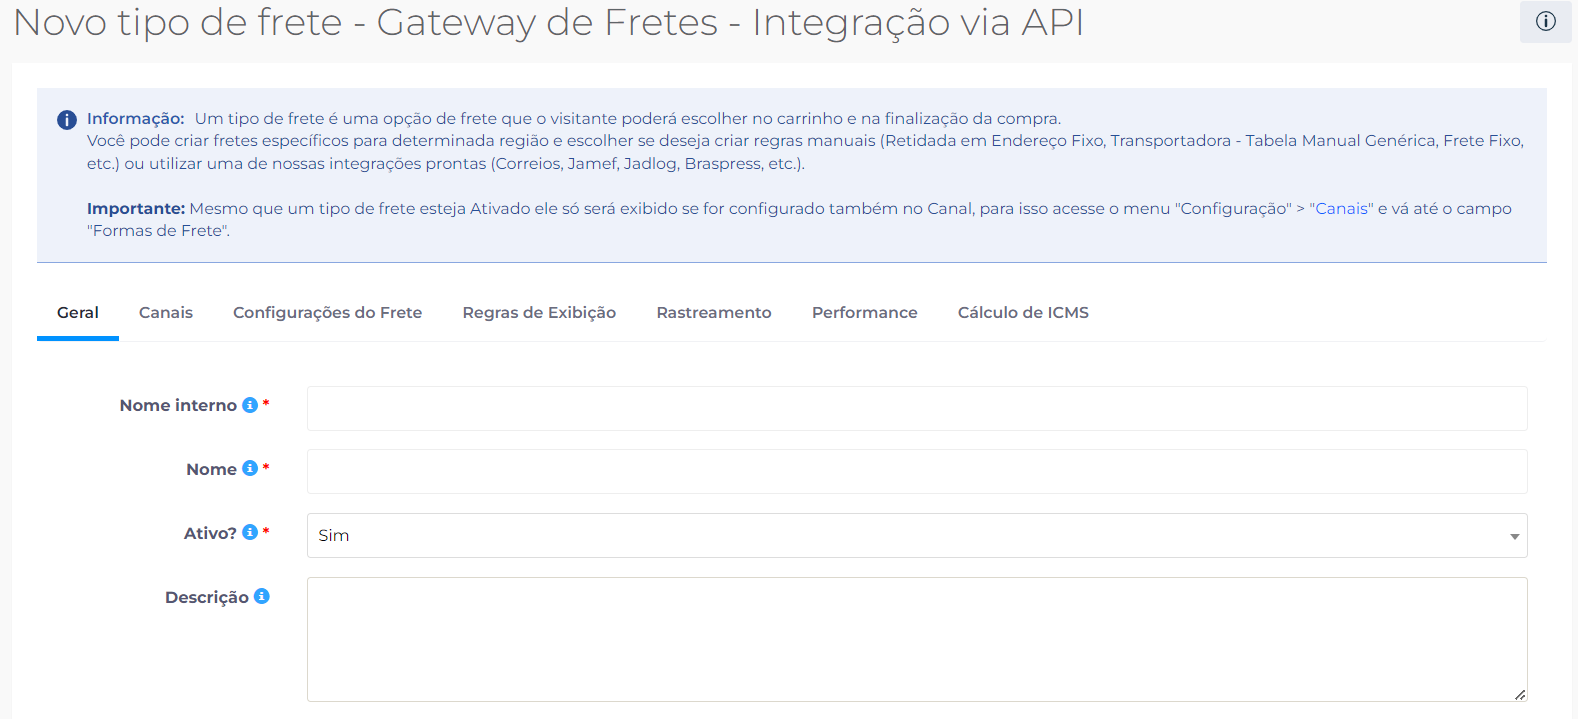This screenshot has height=719, width=1578.
Task: Switch to the Canais tab
Action: pos(166,313)
